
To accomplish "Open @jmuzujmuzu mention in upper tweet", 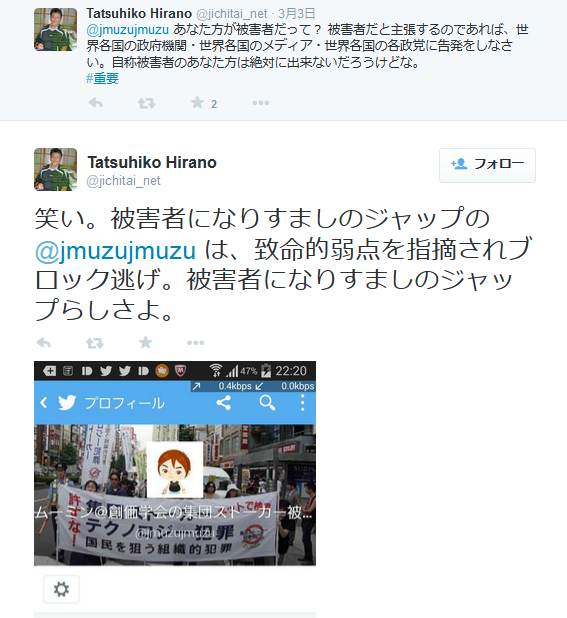I will coord(127,30).
